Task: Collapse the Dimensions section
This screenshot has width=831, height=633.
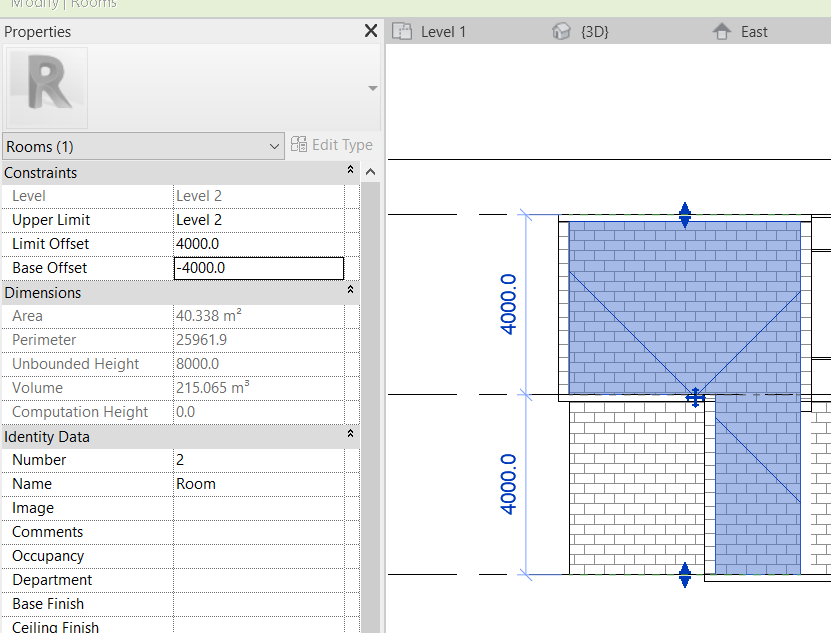Action: point(350,289)
